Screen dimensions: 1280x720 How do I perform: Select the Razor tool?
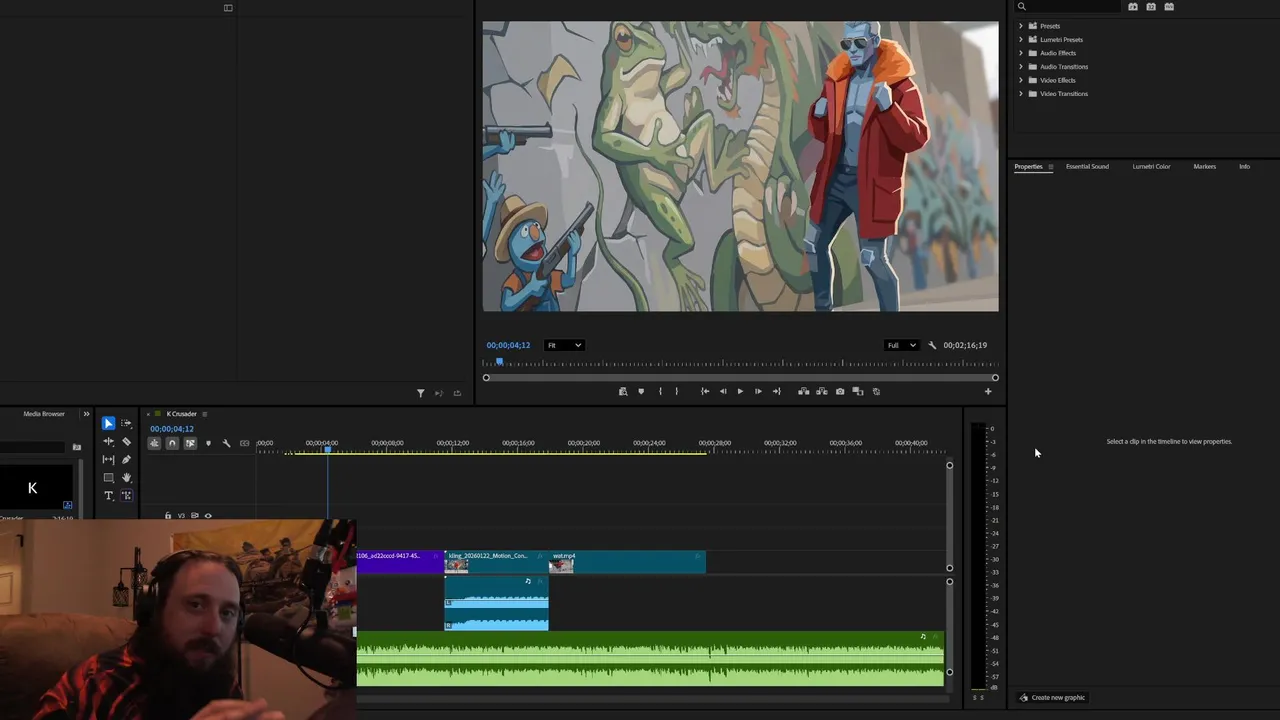[x=126, y=441]
